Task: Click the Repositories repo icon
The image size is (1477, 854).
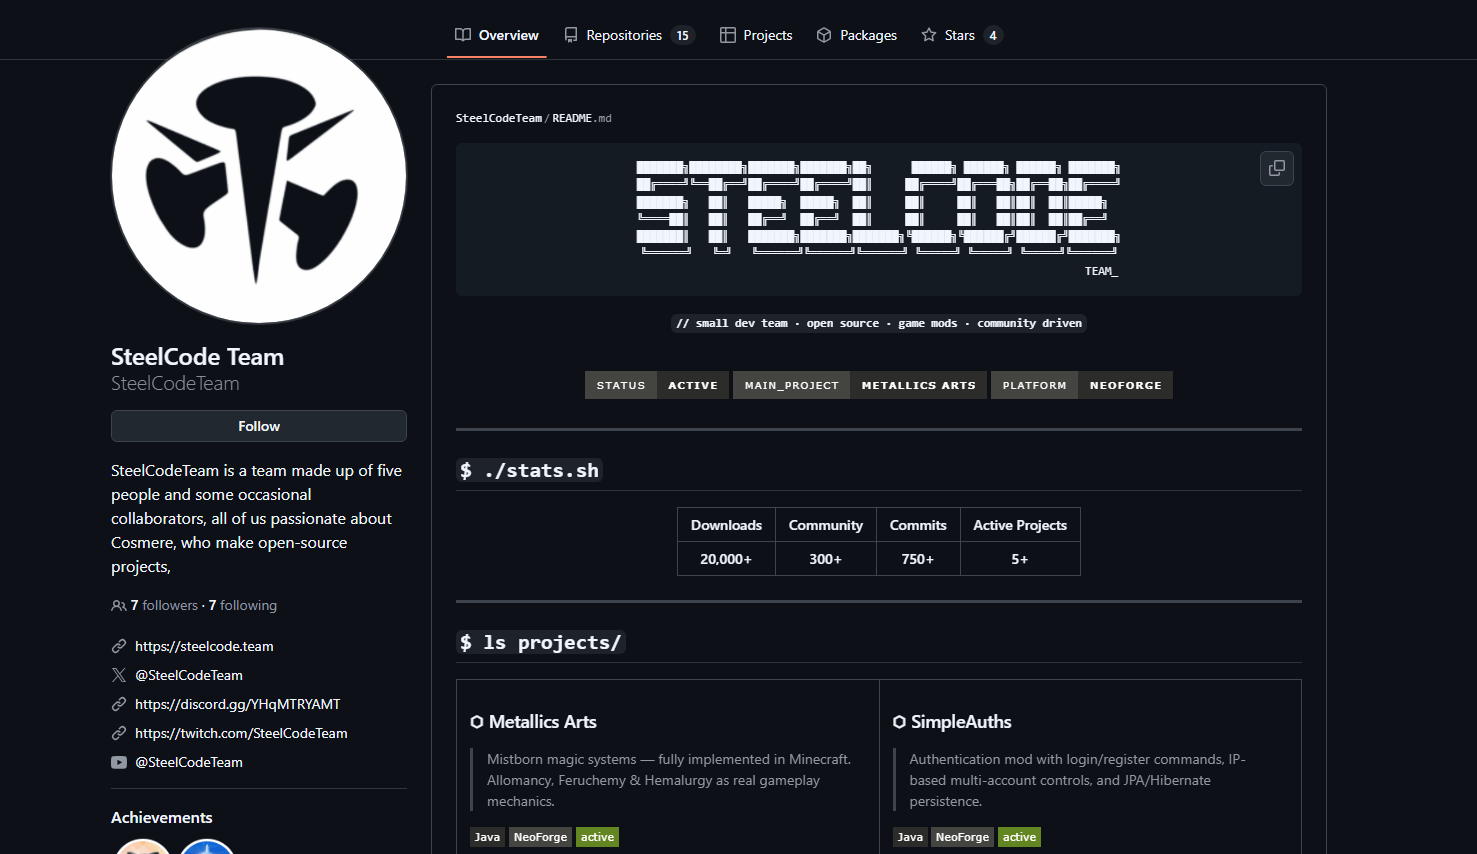Action: [x=571, y=35]
